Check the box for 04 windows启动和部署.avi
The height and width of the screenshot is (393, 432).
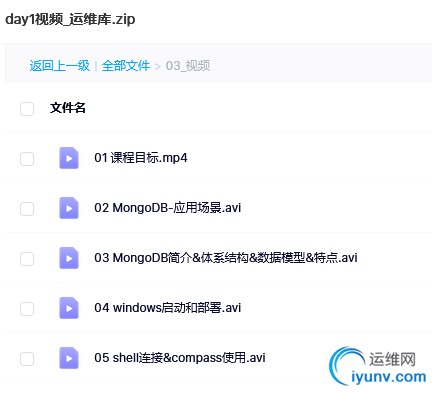click(27, 309)
